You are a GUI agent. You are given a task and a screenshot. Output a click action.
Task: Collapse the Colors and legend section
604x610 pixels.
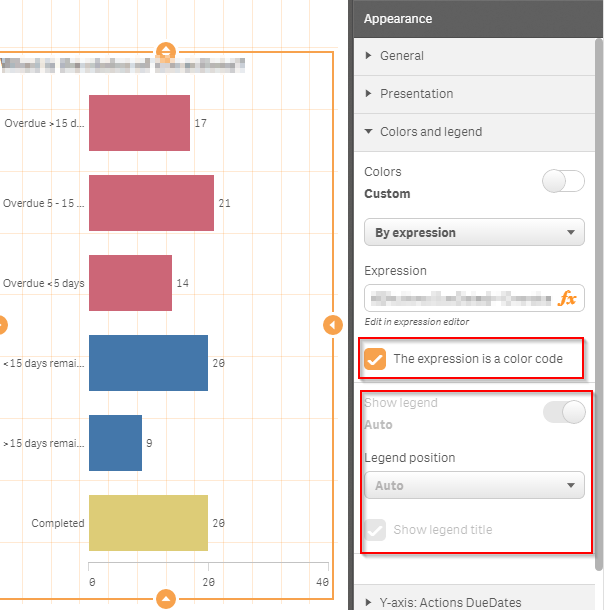tap(430, 132)
